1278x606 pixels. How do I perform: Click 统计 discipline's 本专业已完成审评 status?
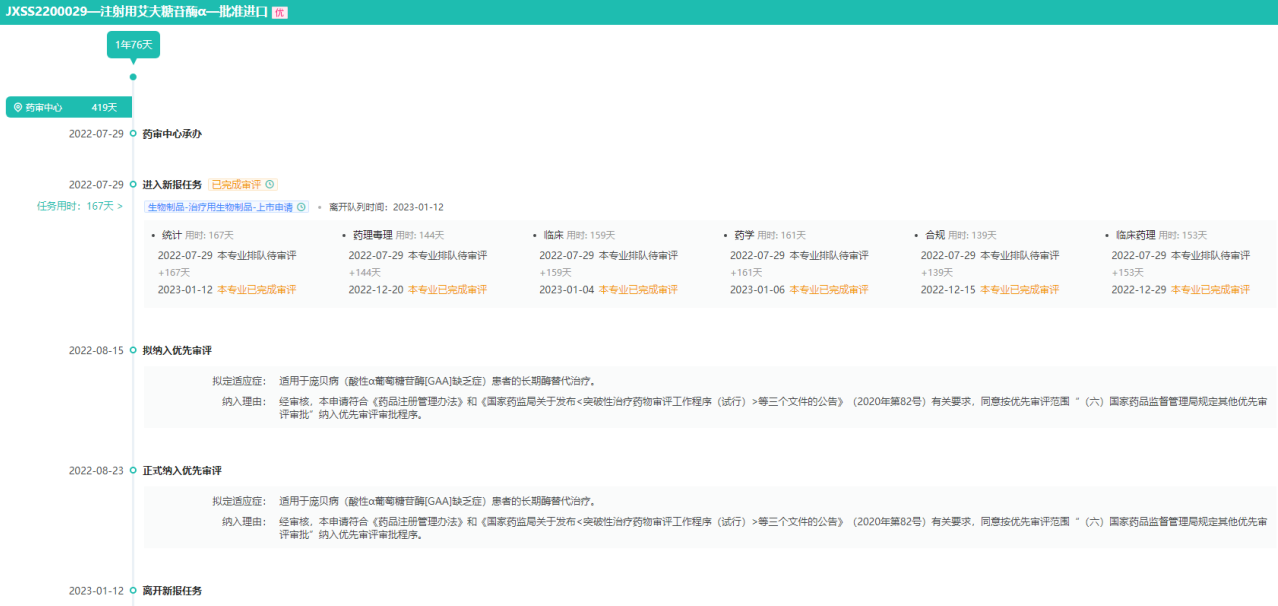[x=257, y=290]
